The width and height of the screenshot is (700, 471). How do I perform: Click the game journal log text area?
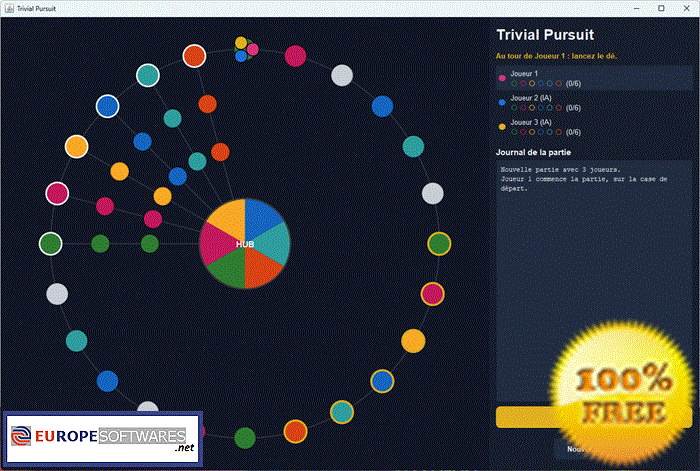594,281
